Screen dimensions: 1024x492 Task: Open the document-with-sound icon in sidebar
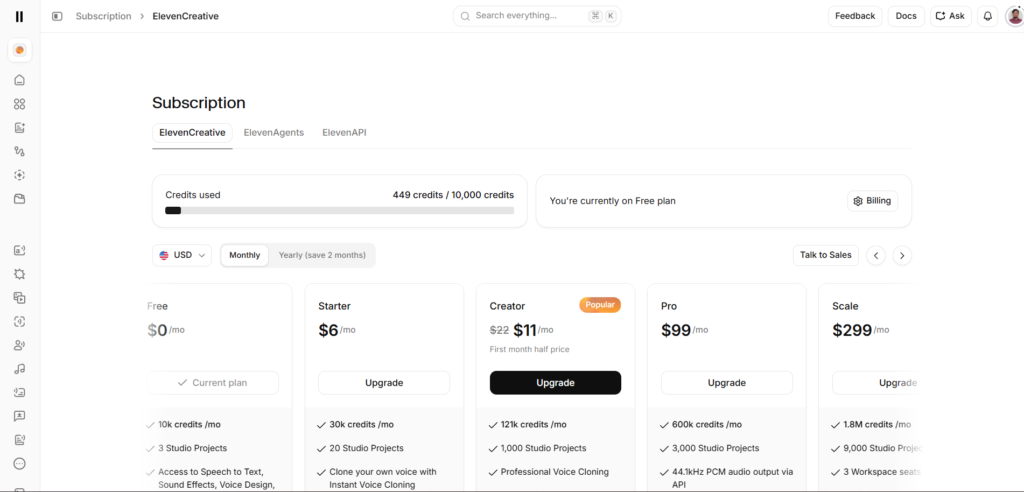pyautogui.click(x=20, y=440)
